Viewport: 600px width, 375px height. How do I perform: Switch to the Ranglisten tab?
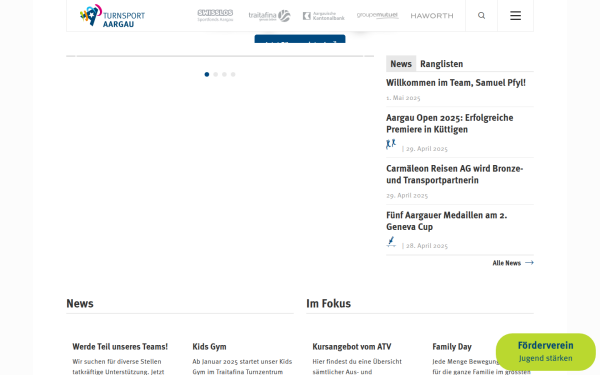[442, 64]
